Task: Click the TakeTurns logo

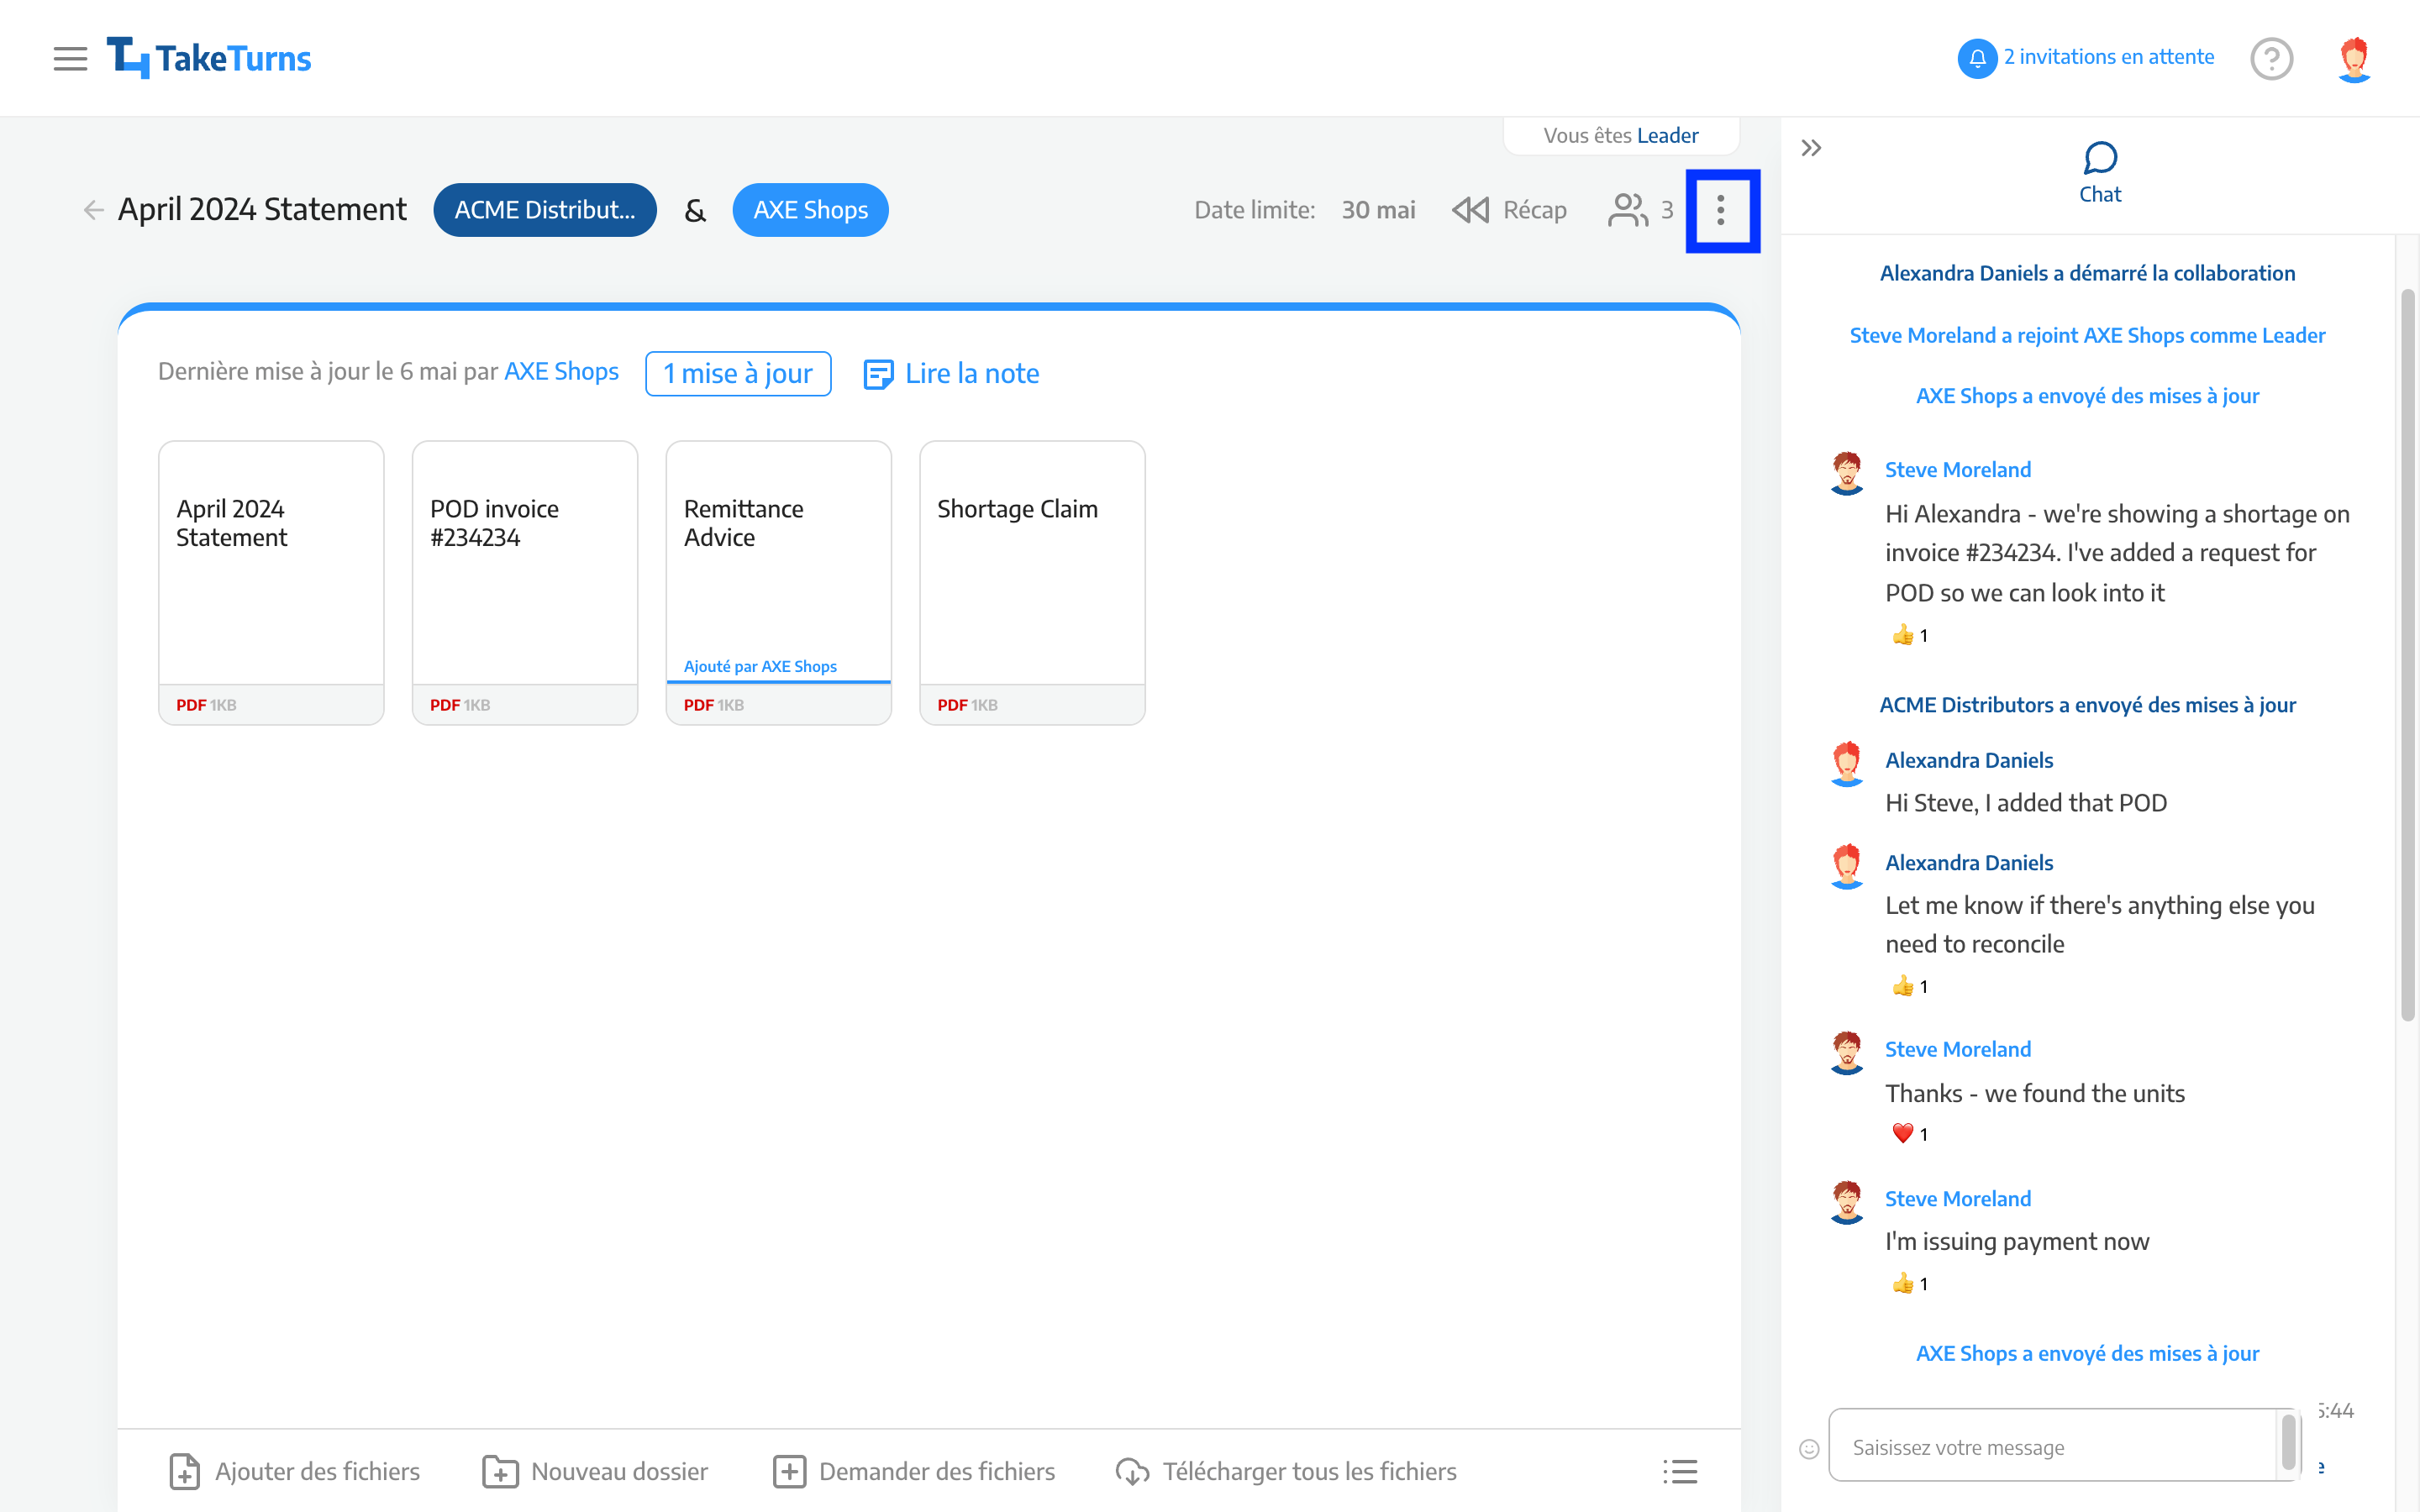Action: pos(209,59)
